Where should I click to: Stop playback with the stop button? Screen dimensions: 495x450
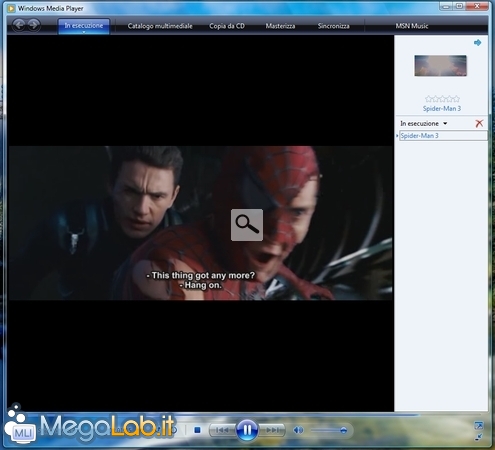click(x=197, y=430)
